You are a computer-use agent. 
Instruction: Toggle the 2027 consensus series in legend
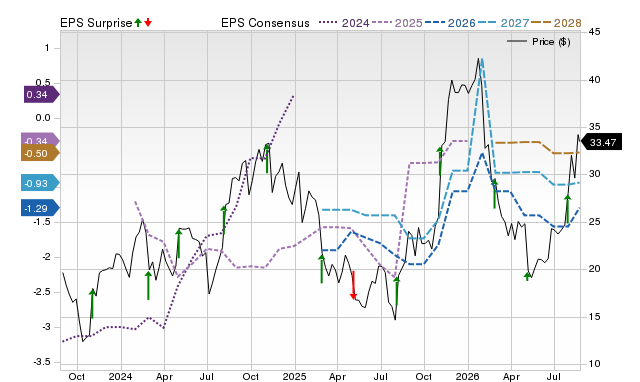503,23
